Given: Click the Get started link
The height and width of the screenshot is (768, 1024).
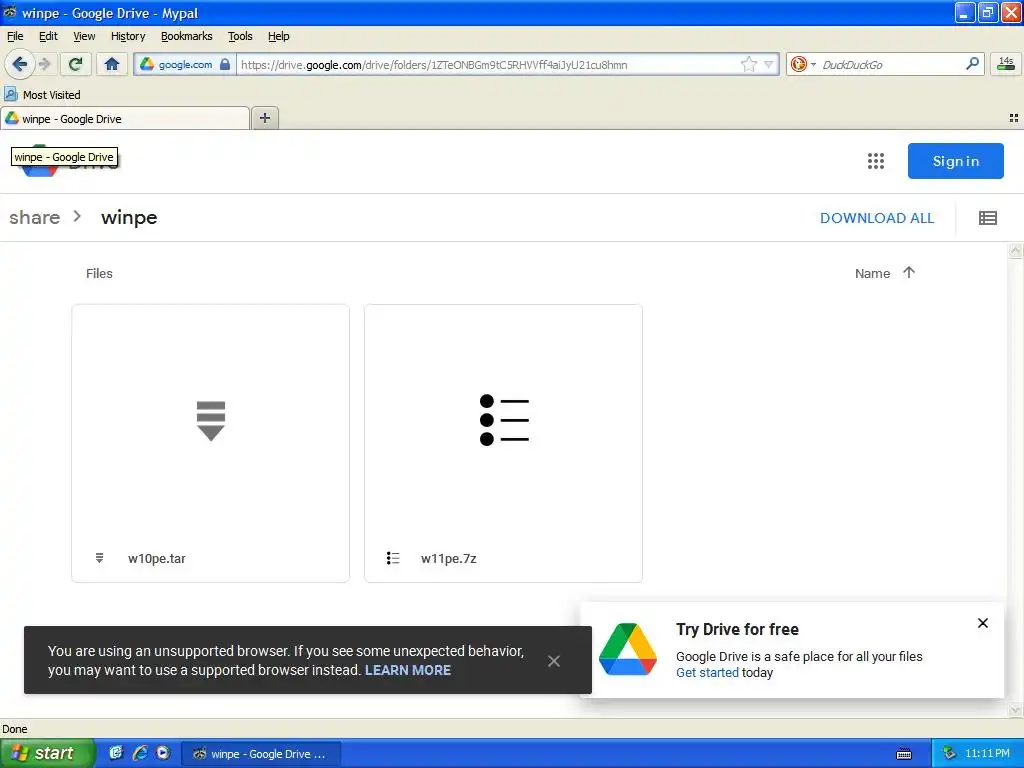Looking at the screenshot, I should (x=707, y=673).
